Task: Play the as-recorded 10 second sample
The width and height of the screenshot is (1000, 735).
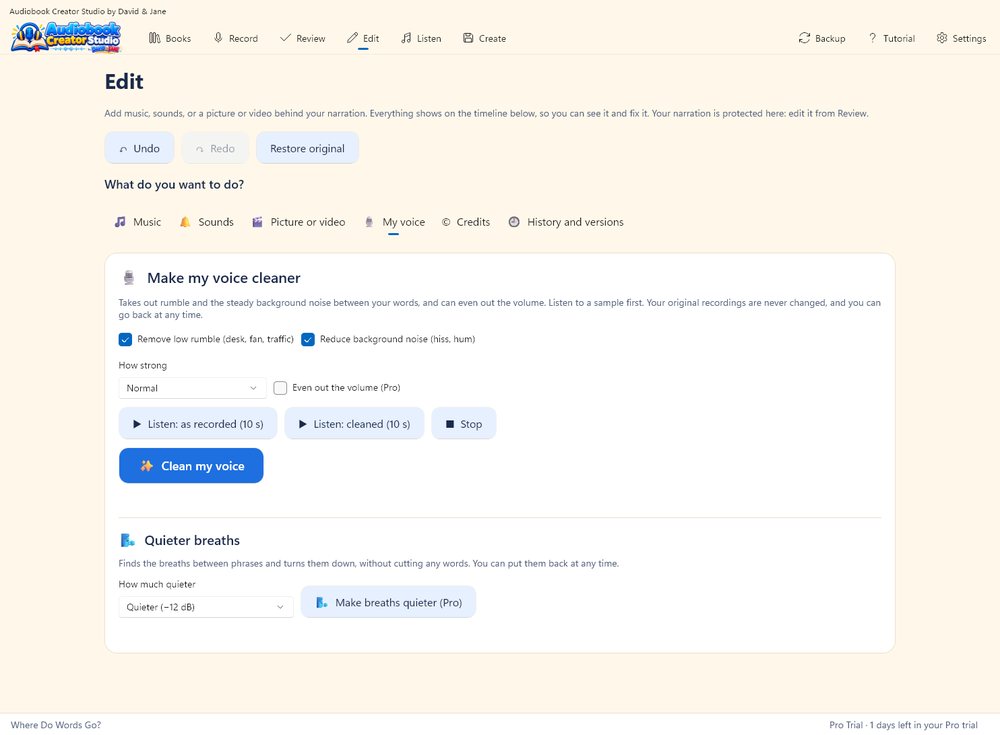Action: (x=198, y=424)
